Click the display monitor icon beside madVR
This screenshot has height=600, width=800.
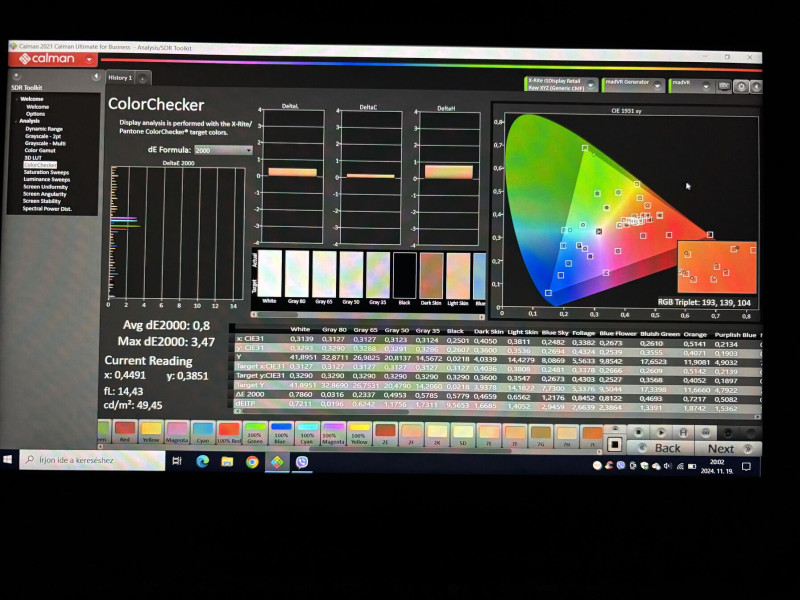(723, 86)
